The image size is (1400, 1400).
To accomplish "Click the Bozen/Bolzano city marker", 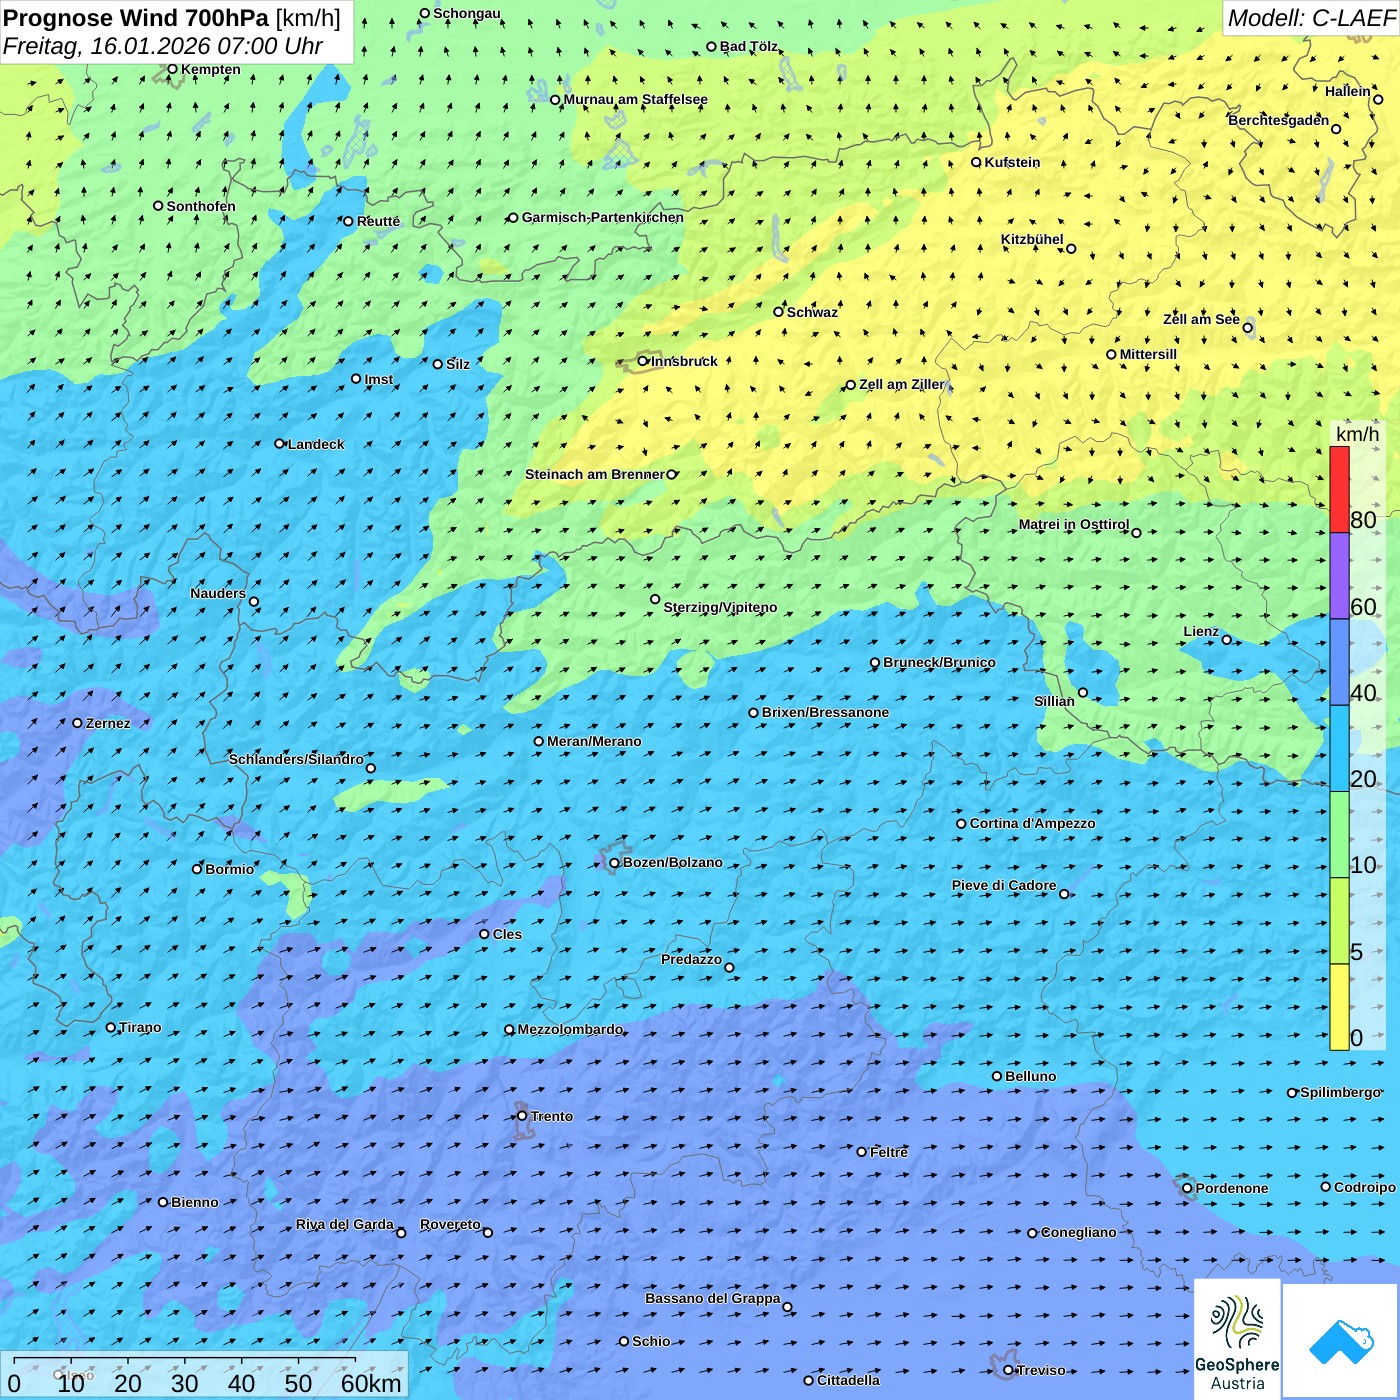I will [614, 863].
